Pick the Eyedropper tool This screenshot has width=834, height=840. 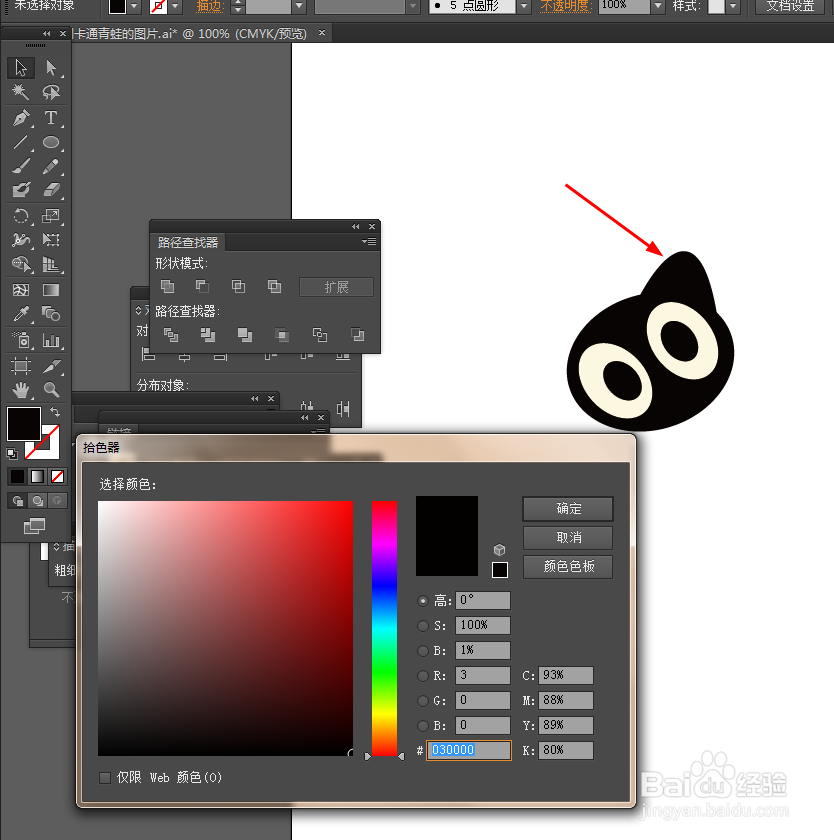pos(21,313)
